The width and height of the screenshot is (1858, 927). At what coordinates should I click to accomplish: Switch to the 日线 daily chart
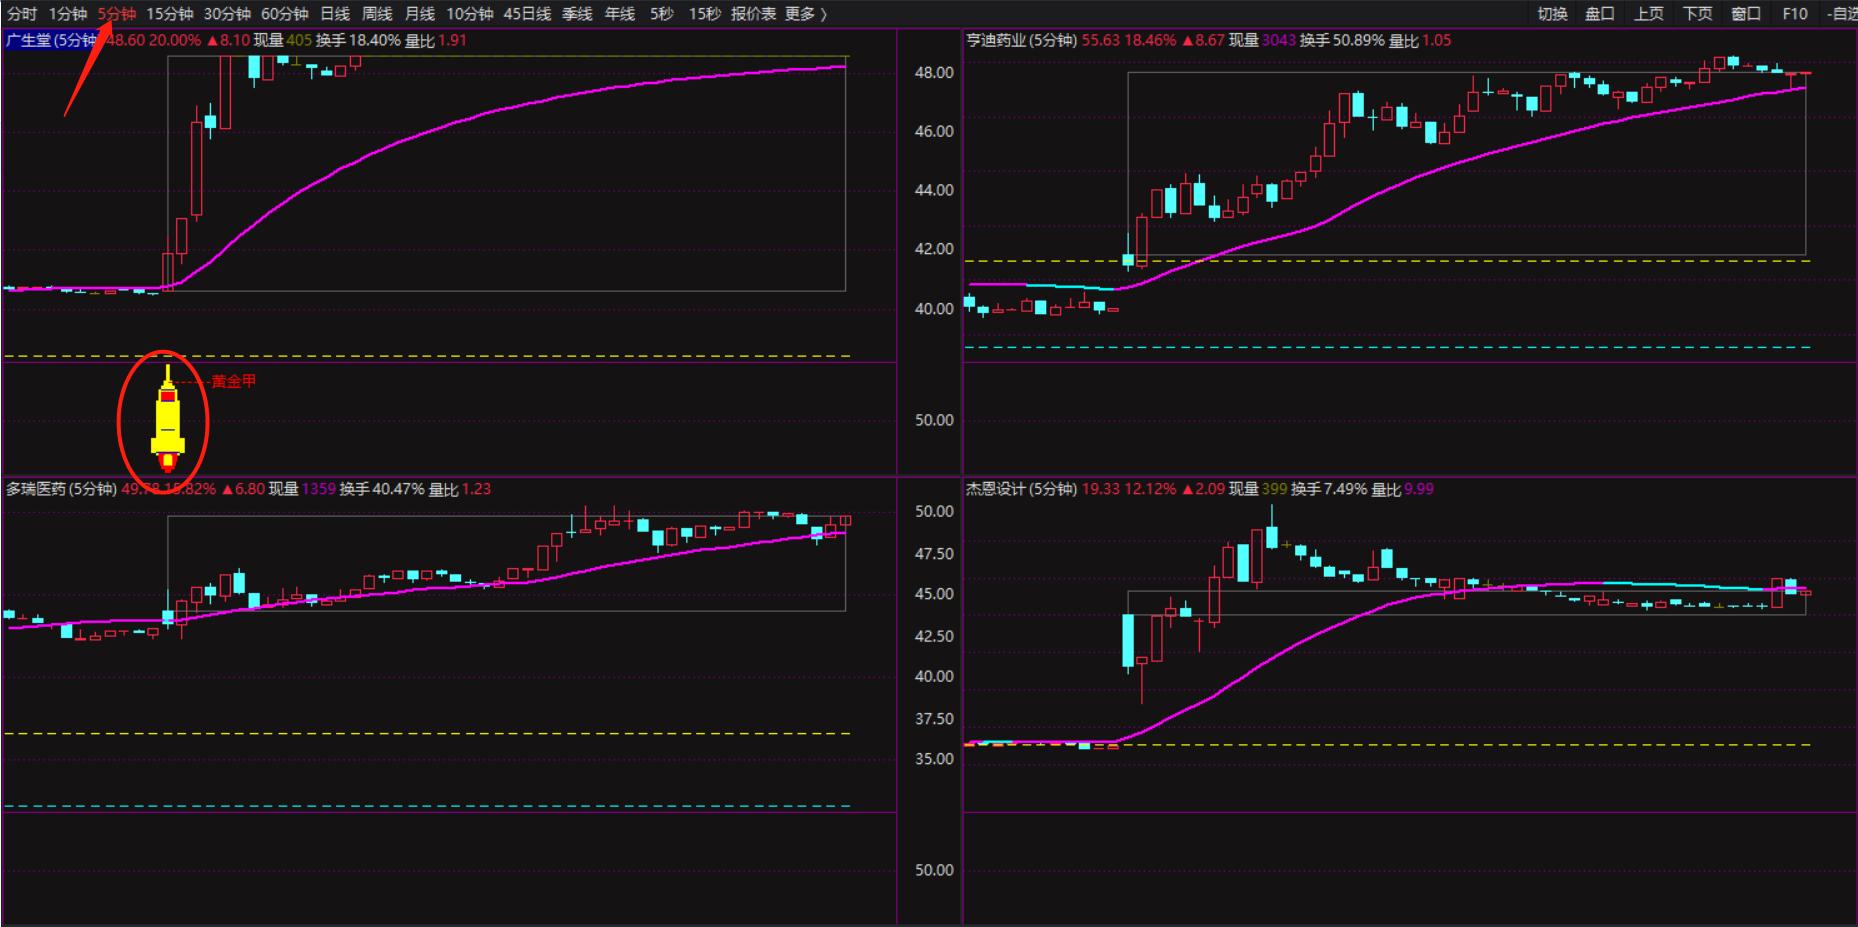[335, 14]
